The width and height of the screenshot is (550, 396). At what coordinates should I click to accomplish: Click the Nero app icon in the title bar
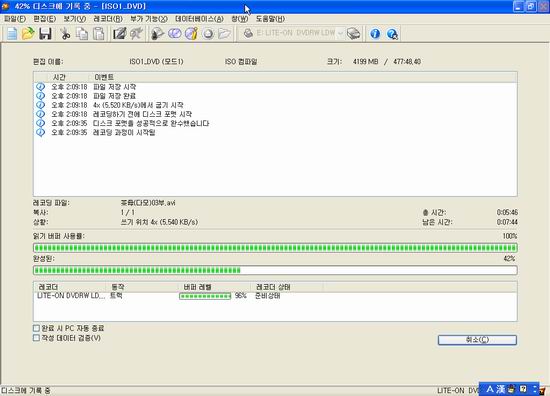click(5, 6)
